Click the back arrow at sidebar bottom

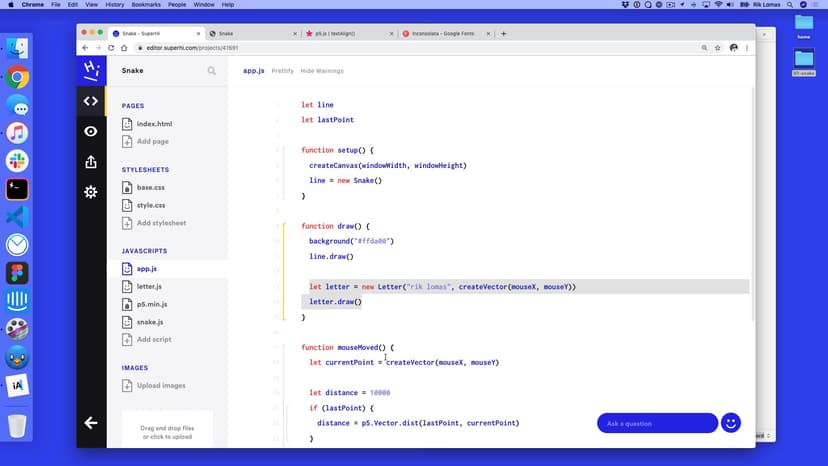pos(91,423)
